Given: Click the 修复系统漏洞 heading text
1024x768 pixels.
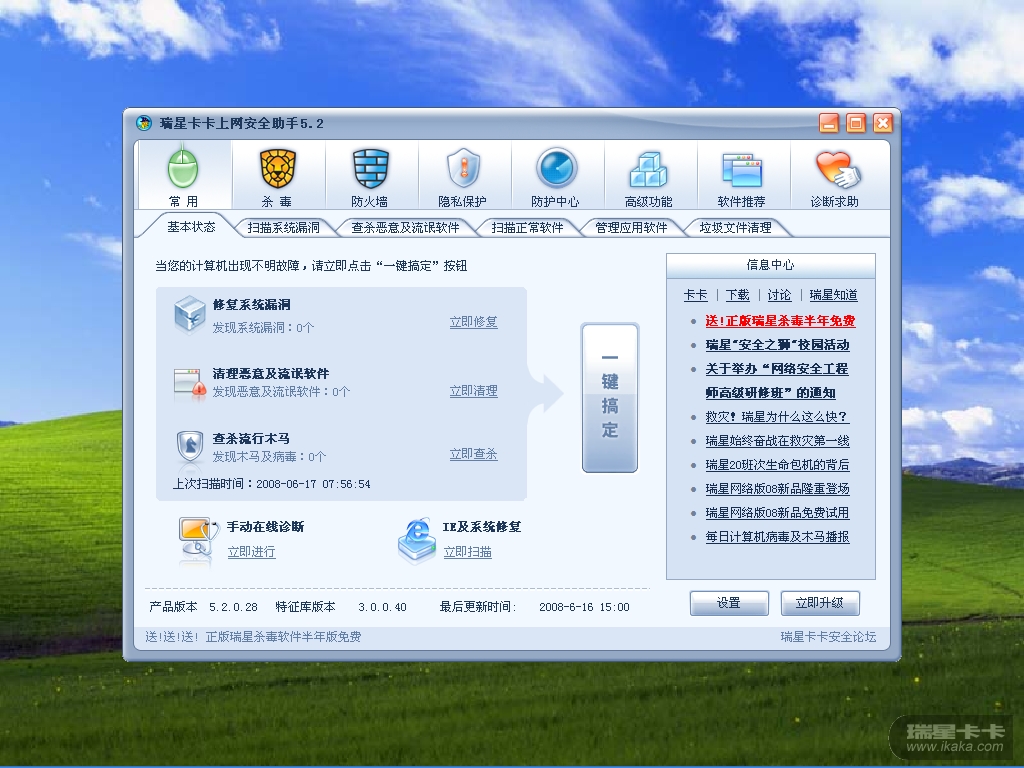Looking at the screenshot, I should 251,305.
